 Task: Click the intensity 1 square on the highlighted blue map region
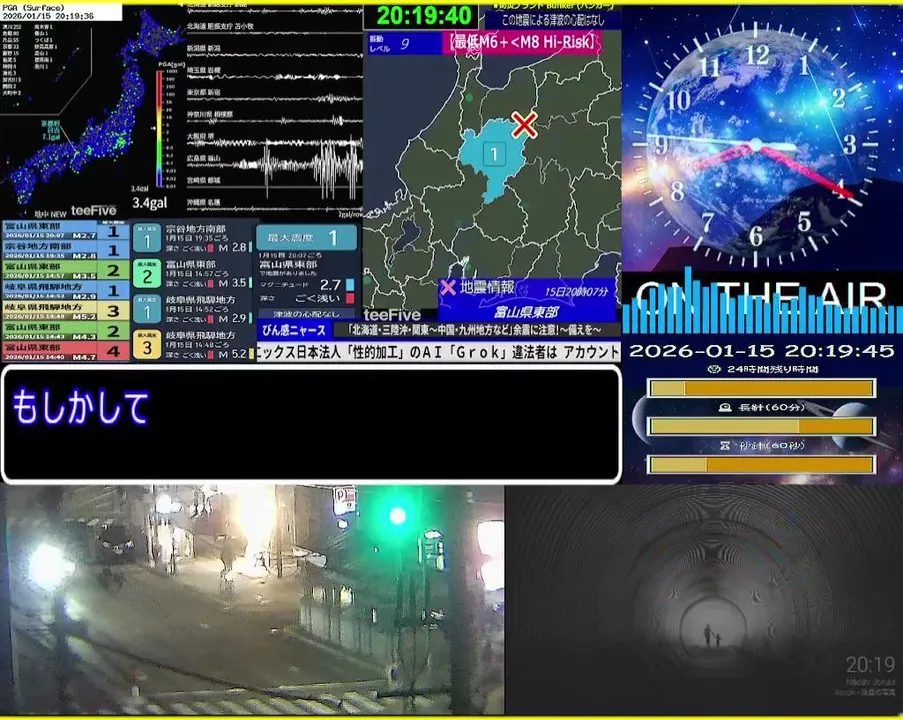point(494,154)
